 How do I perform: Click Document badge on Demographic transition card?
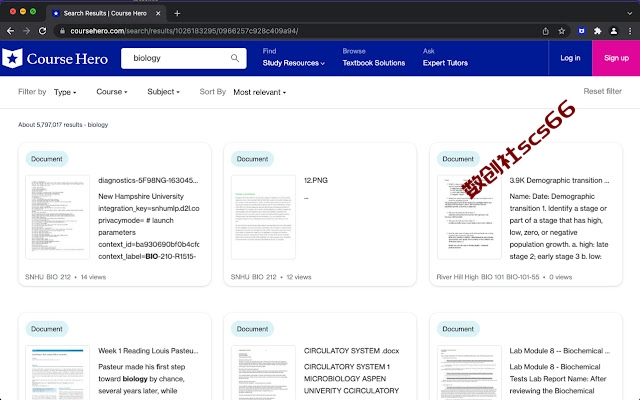point(458,159)
